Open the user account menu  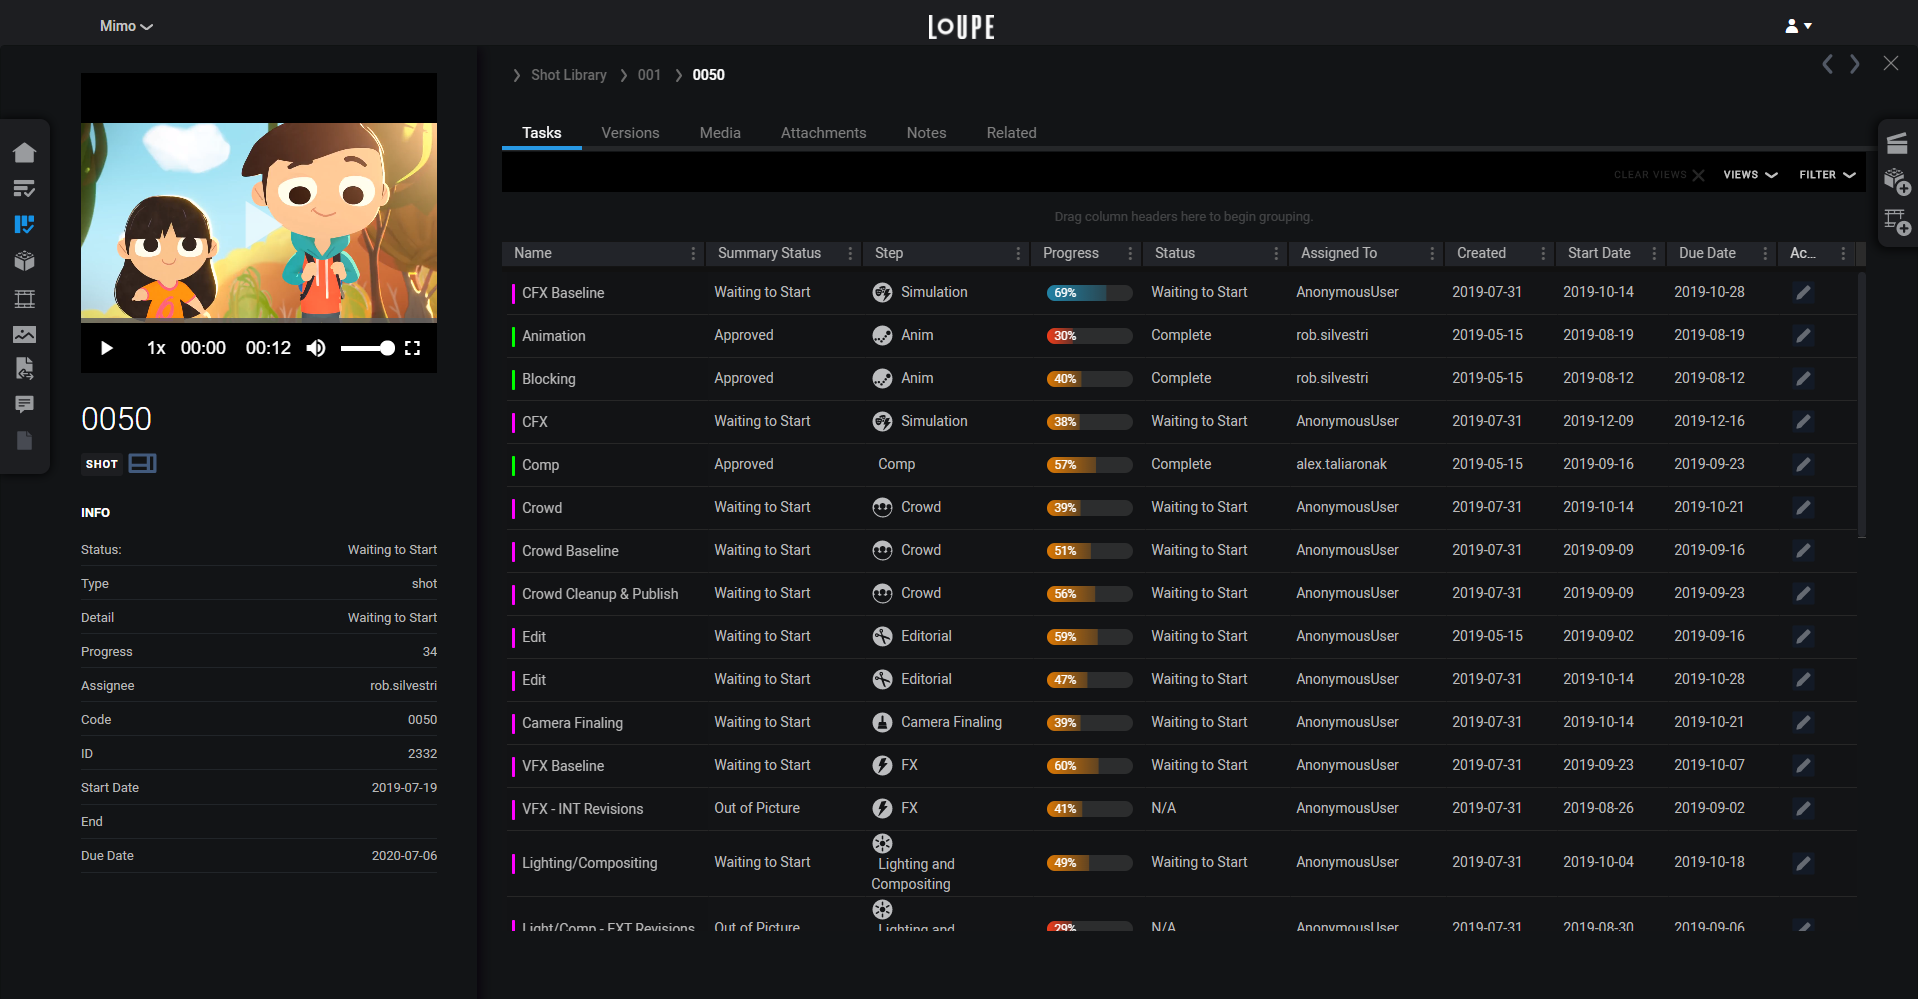click(1798, 26)
